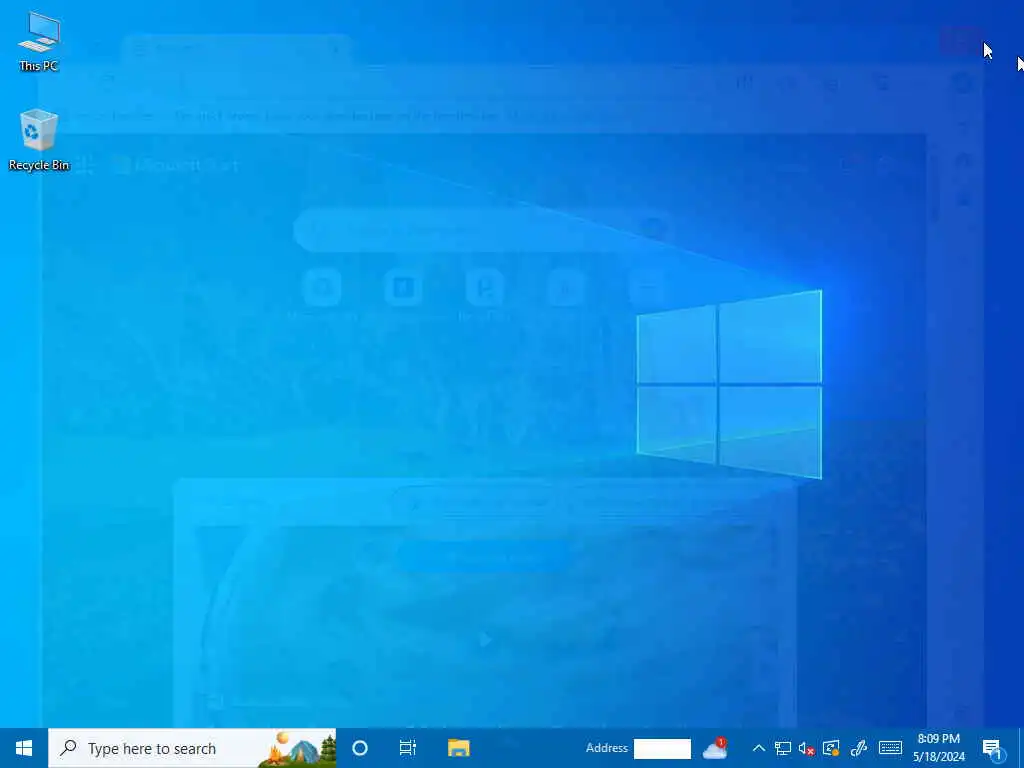This screenshot has width=1024, height=768.
Task: Click the taskbar Address input field
Action: 662,748
